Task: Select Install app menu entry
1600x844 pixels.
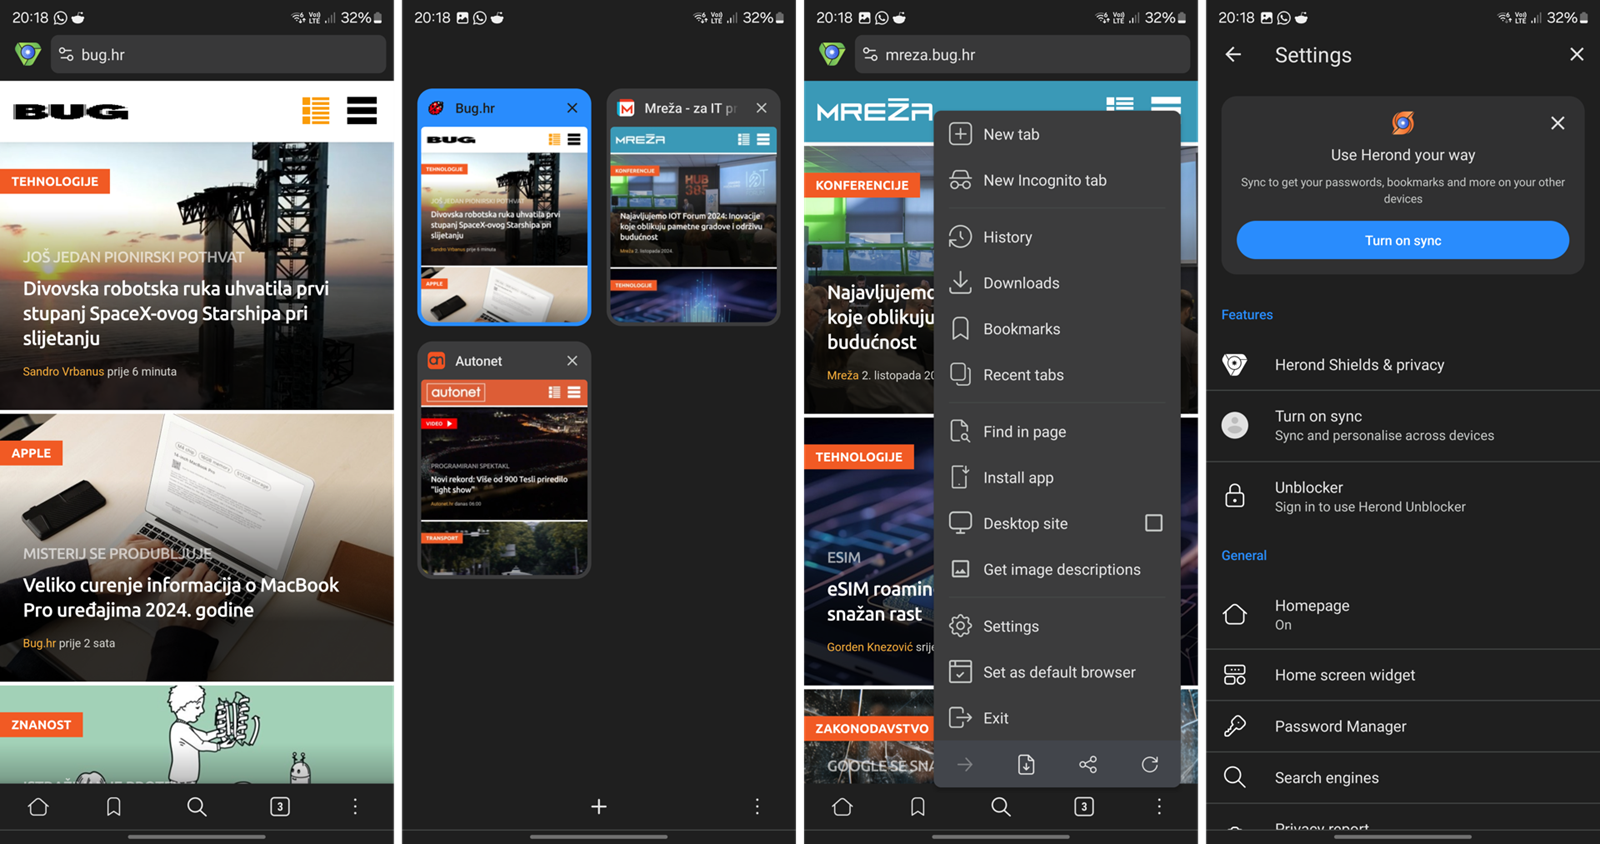Action: pyautogui.click(x=1057, y=478)
